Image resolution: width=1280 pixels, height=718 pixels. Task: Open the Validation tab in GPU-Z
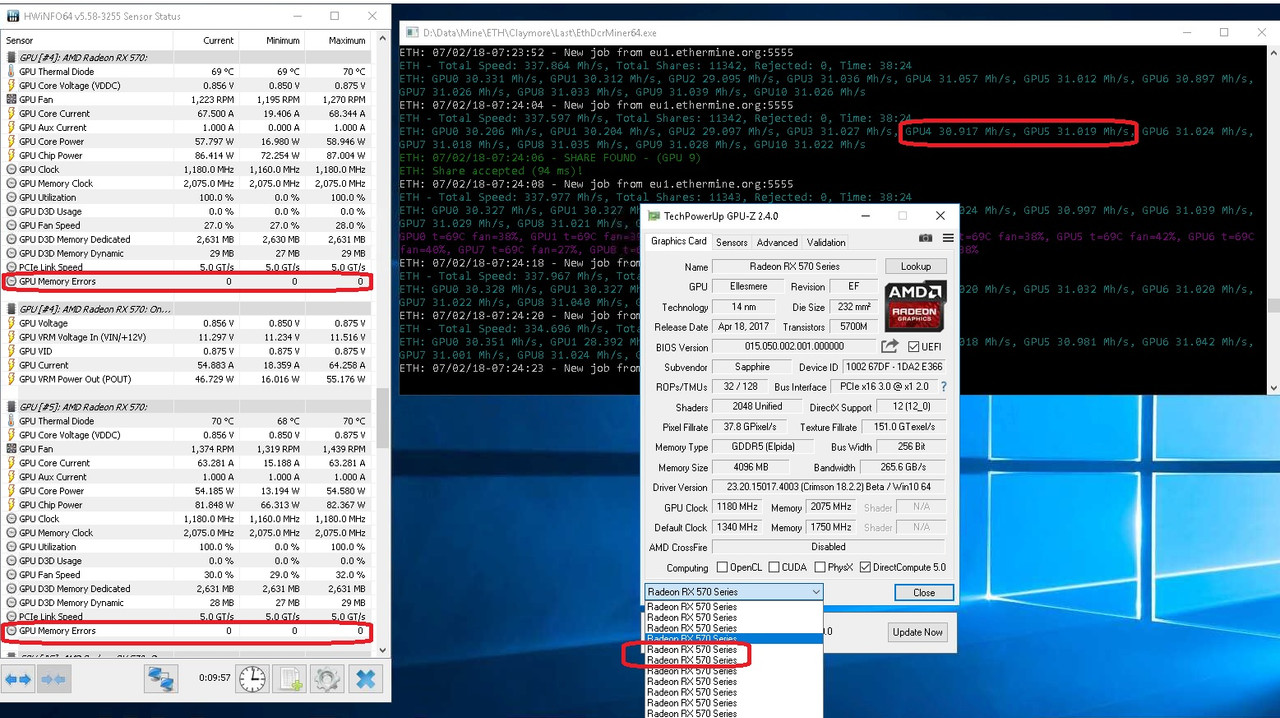coord(826,242)
